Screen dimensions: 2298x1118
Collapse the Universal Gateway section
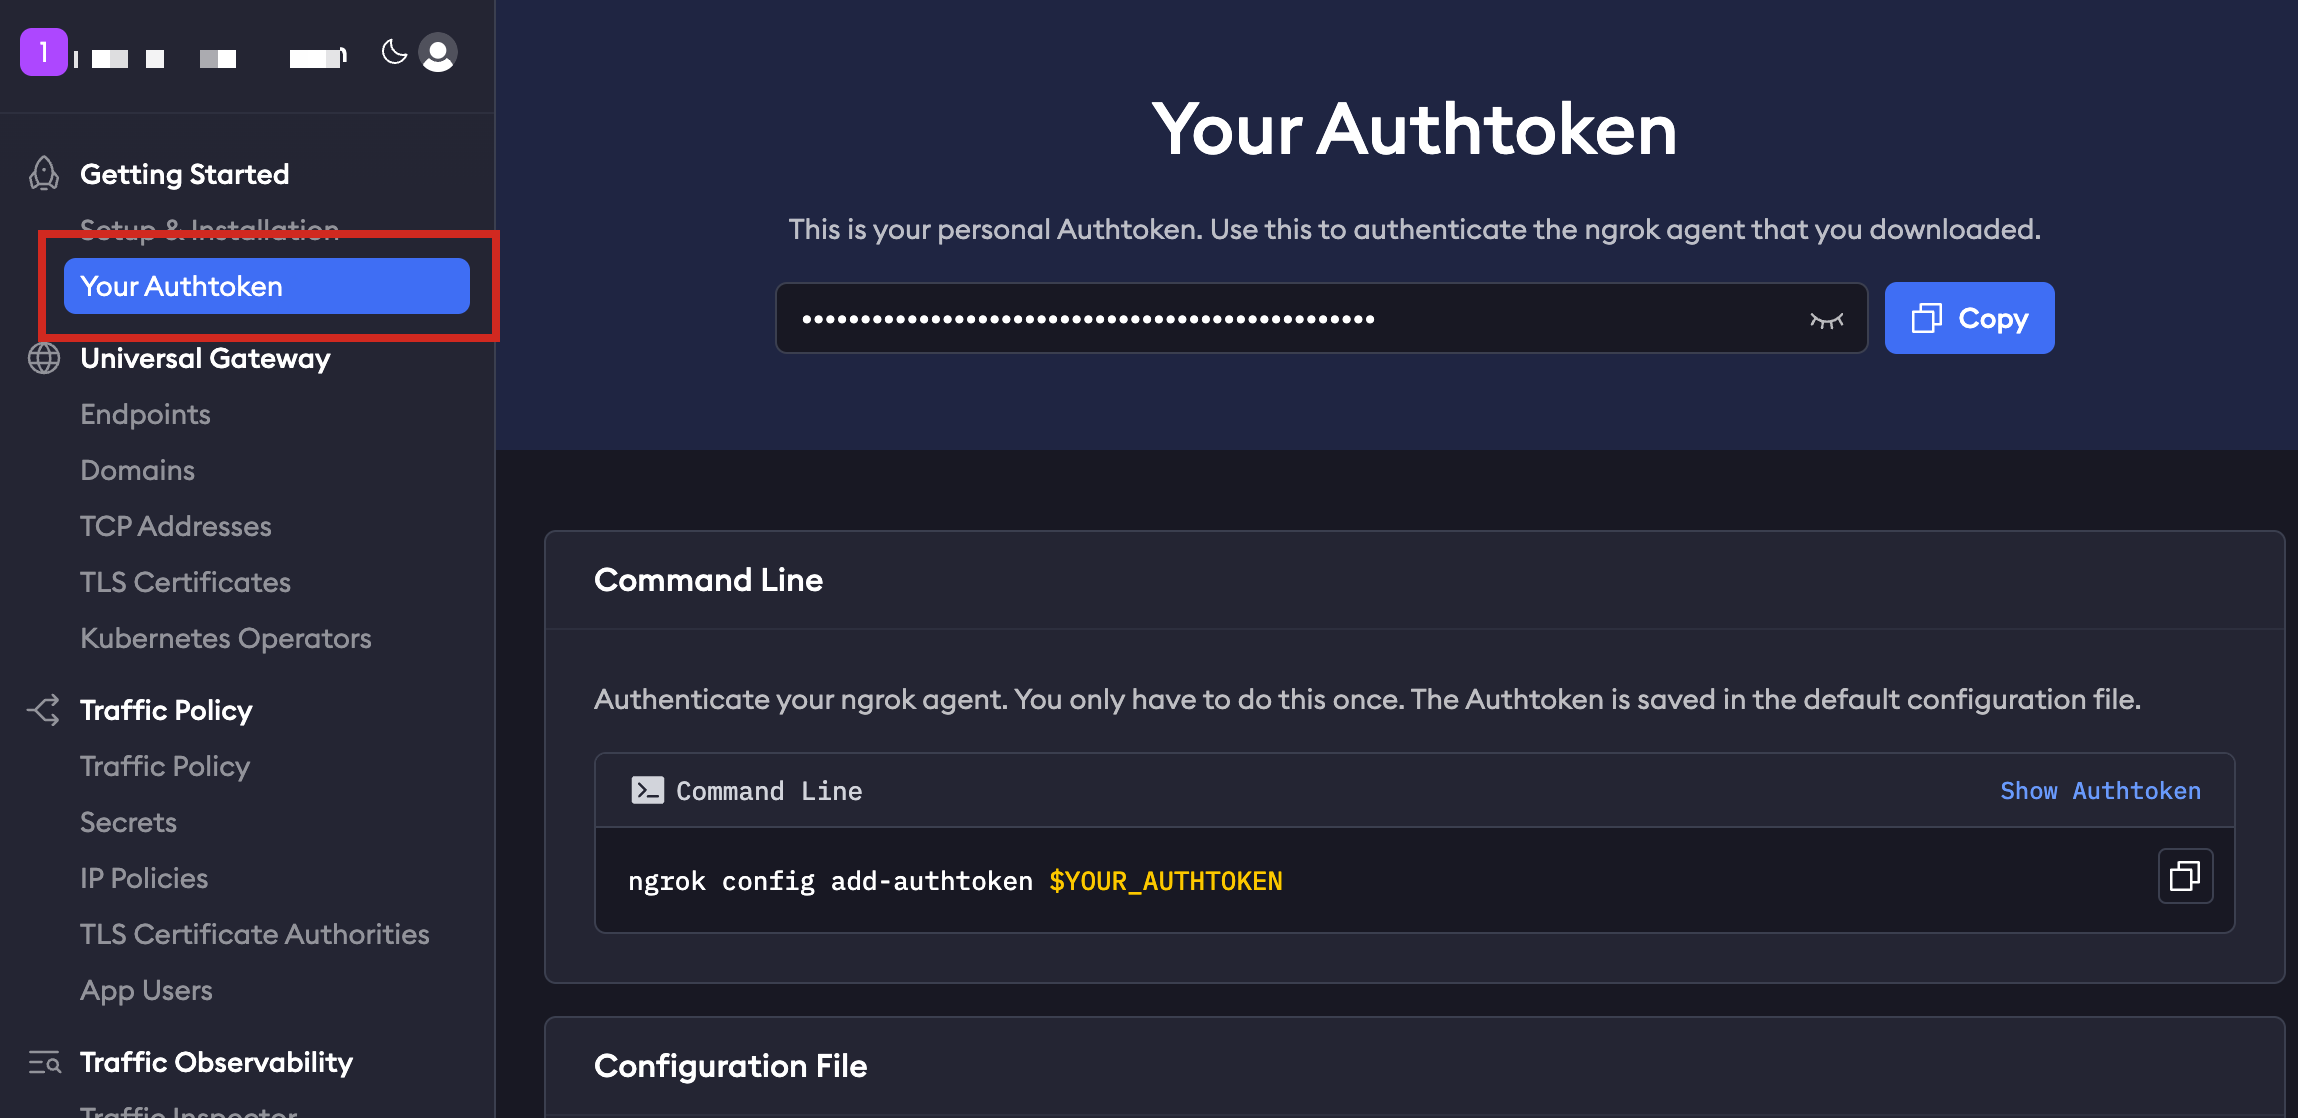[205, 358]
